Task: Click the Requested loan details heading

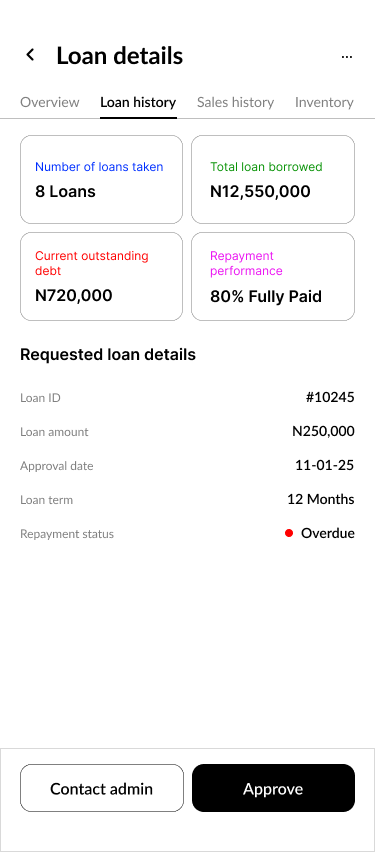Action: click(x=108, y=355)
